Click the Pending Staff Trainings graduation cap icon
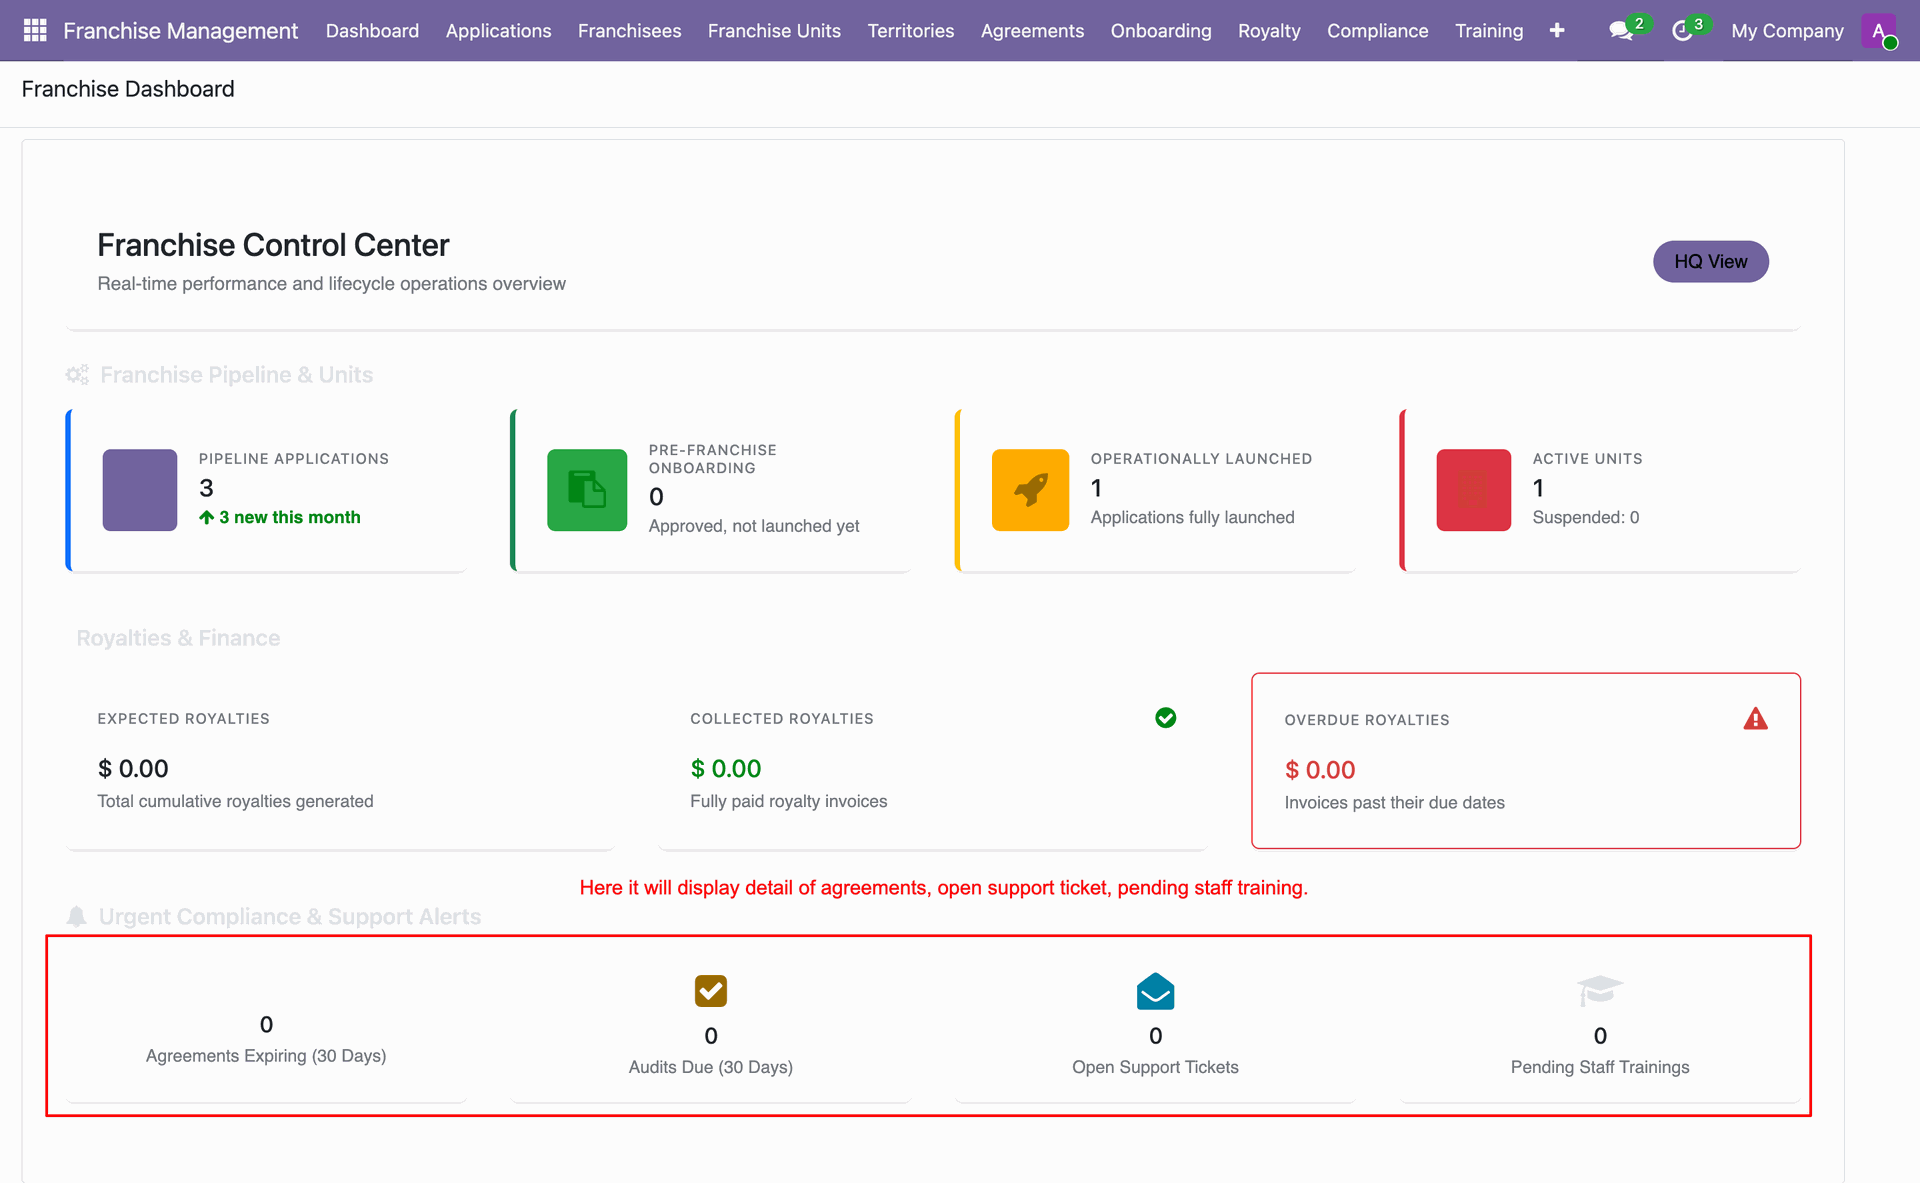The height and width of the screenshot is (1183, 1920). [x=1600, y=991]
